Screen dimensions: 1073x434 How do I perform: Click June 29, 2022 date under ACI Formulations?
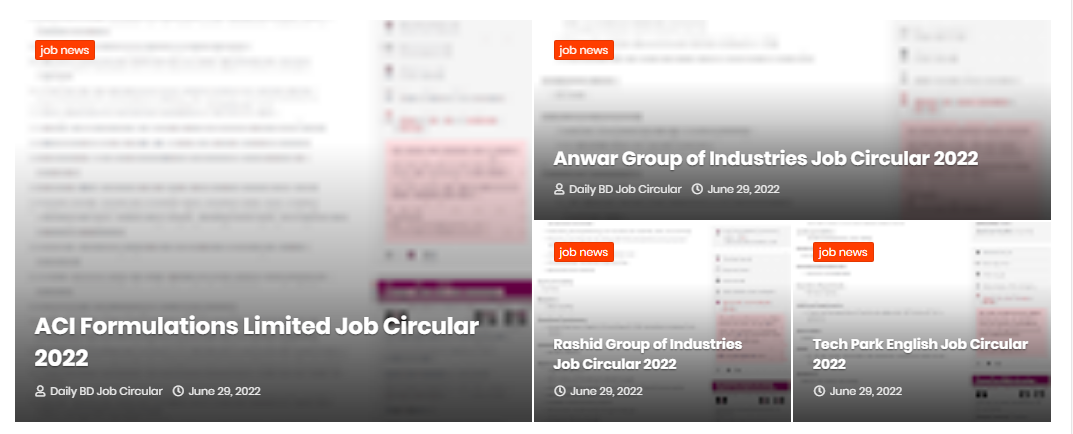[x=224, y=392]
